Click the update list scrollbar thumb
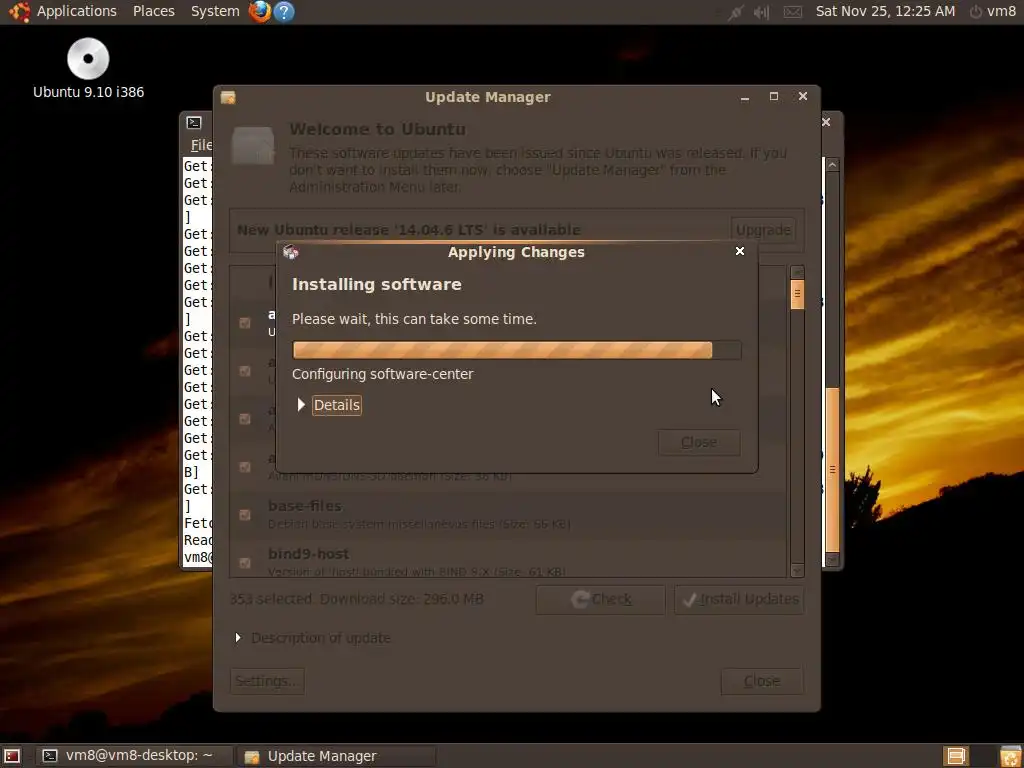This screenshot has height=768, width=1024. point(797,294)
